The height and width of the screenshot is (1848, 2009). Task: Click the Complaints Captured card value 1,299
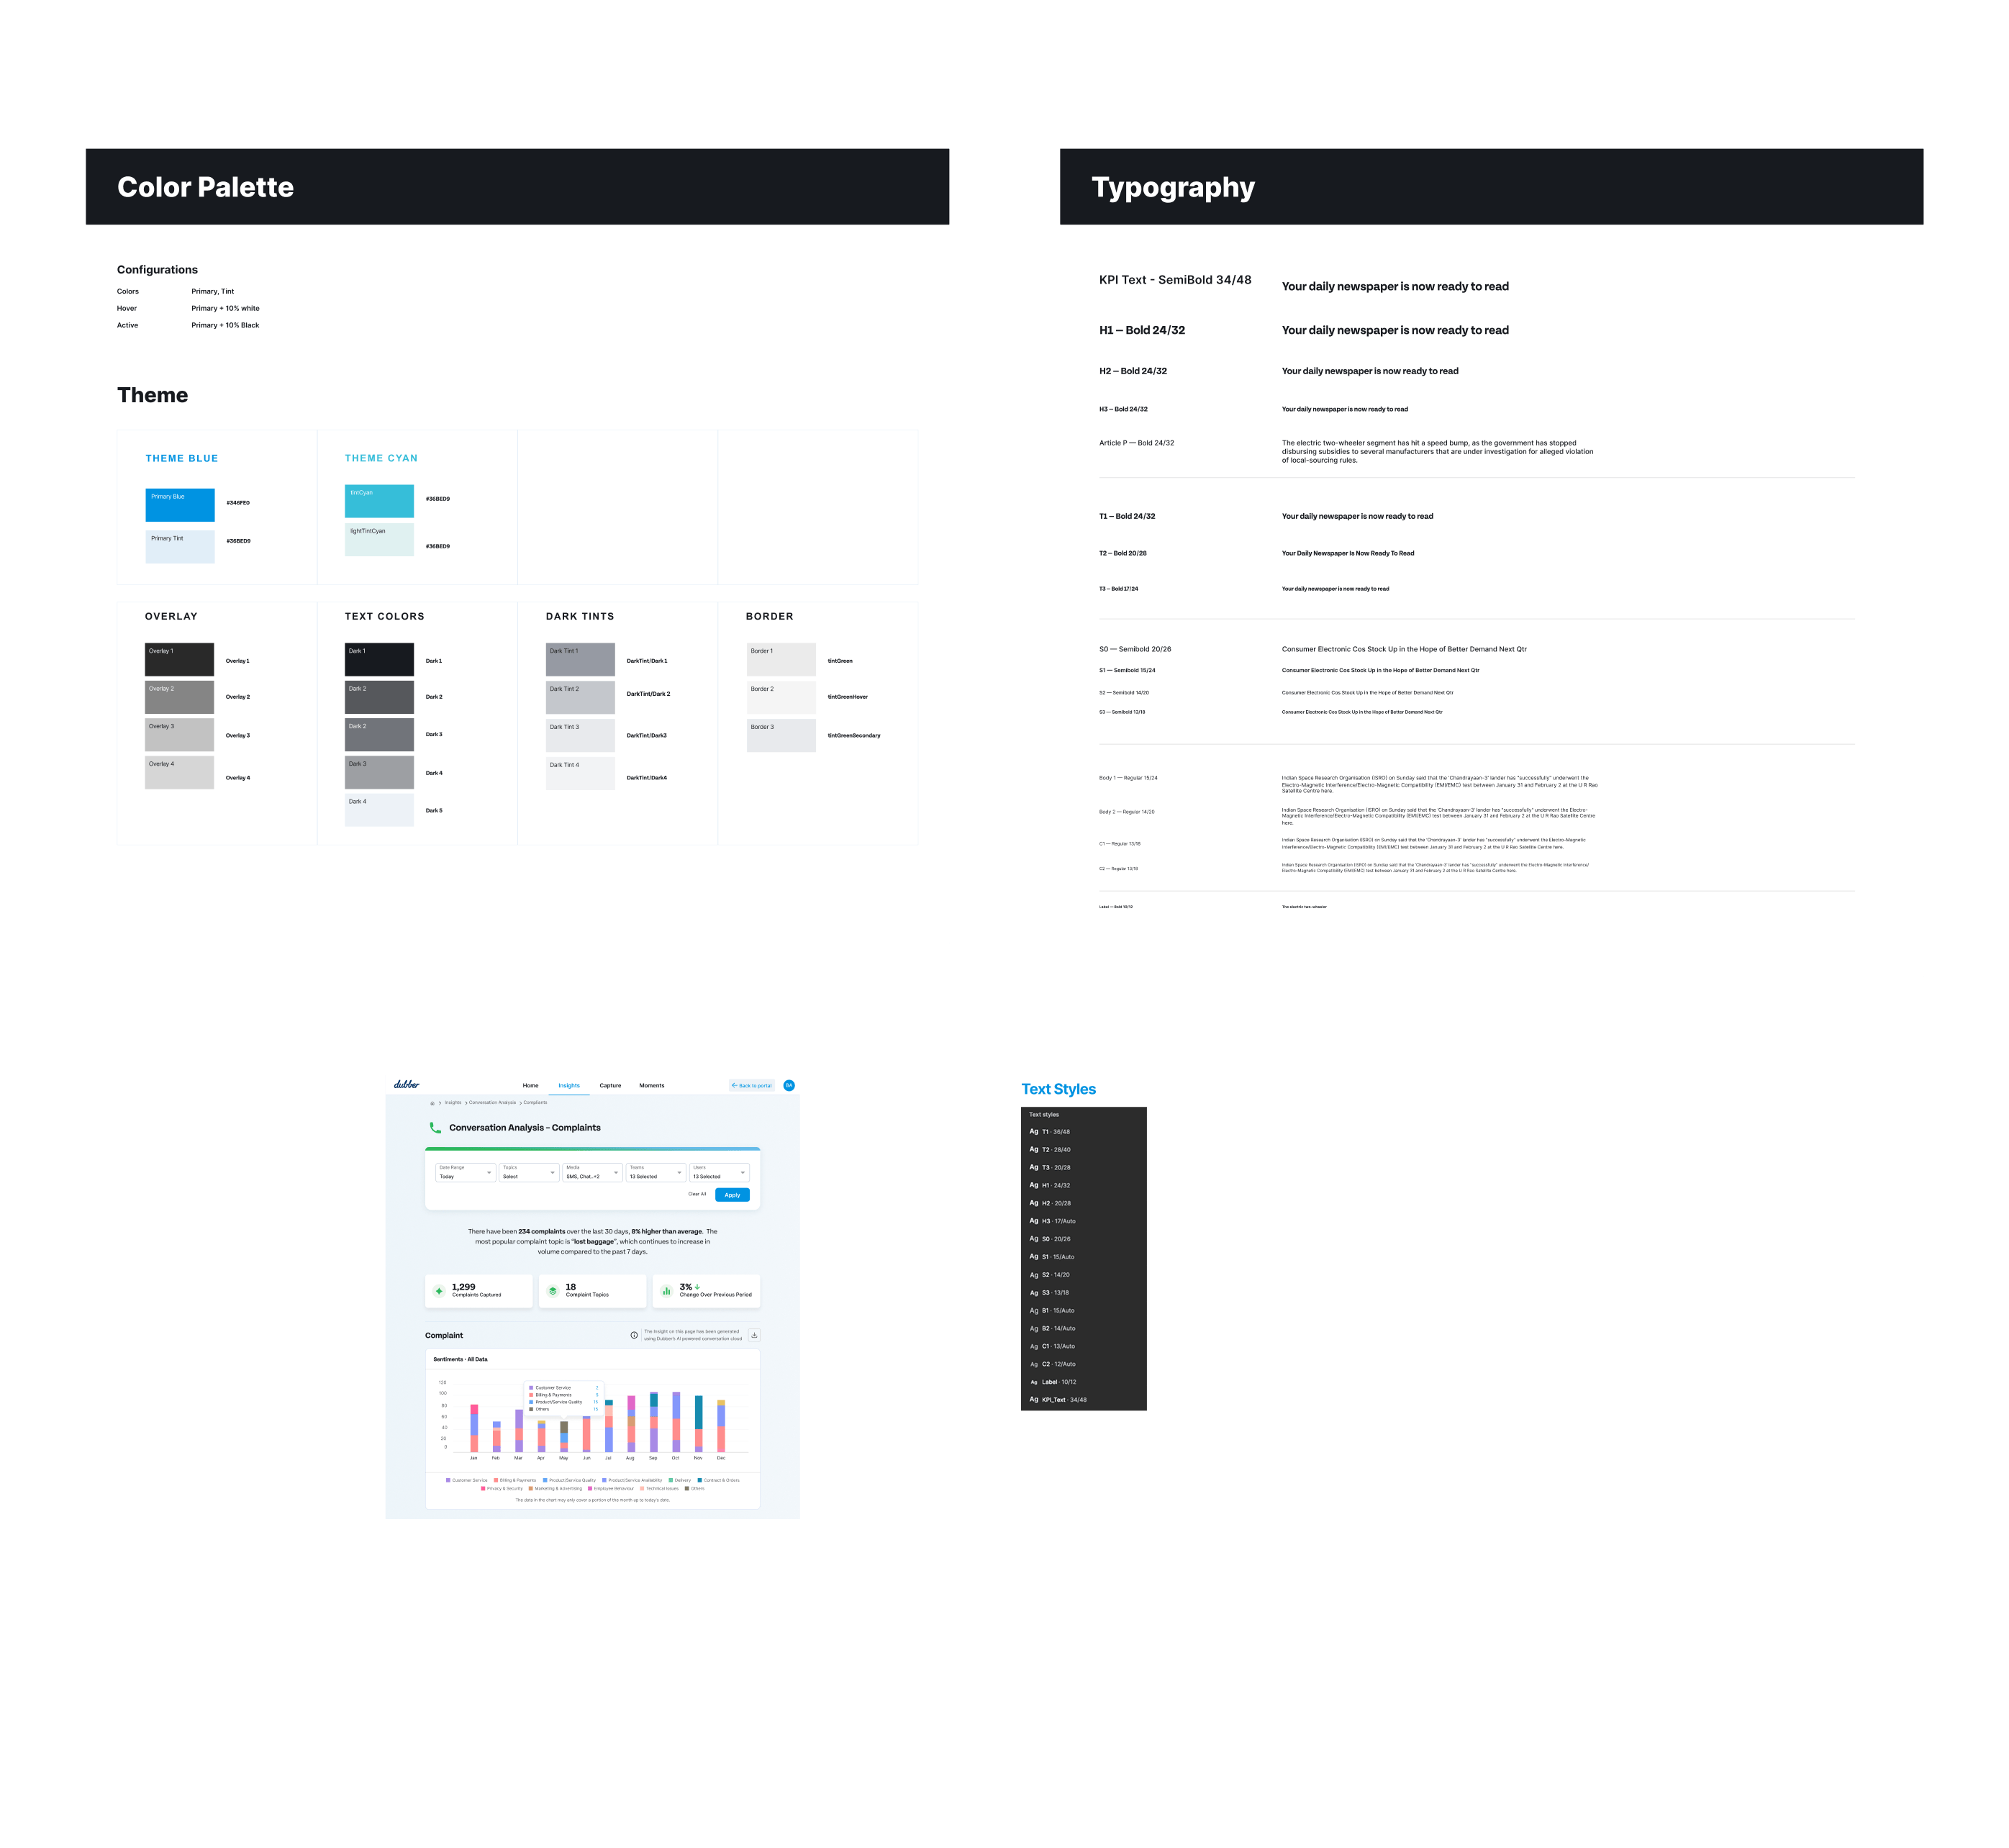point(463,1287)
